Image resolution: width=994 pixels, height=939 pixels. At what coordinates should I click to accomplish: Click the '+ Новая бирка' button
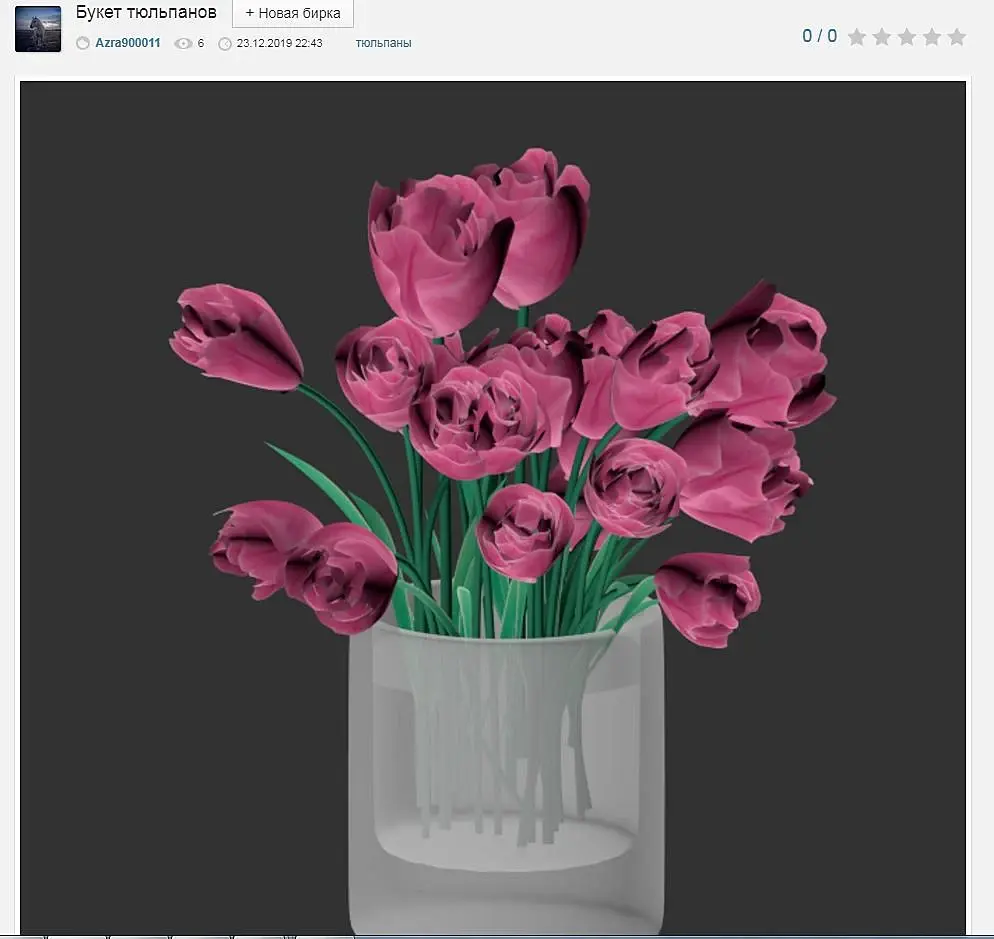tap(293, 13)
